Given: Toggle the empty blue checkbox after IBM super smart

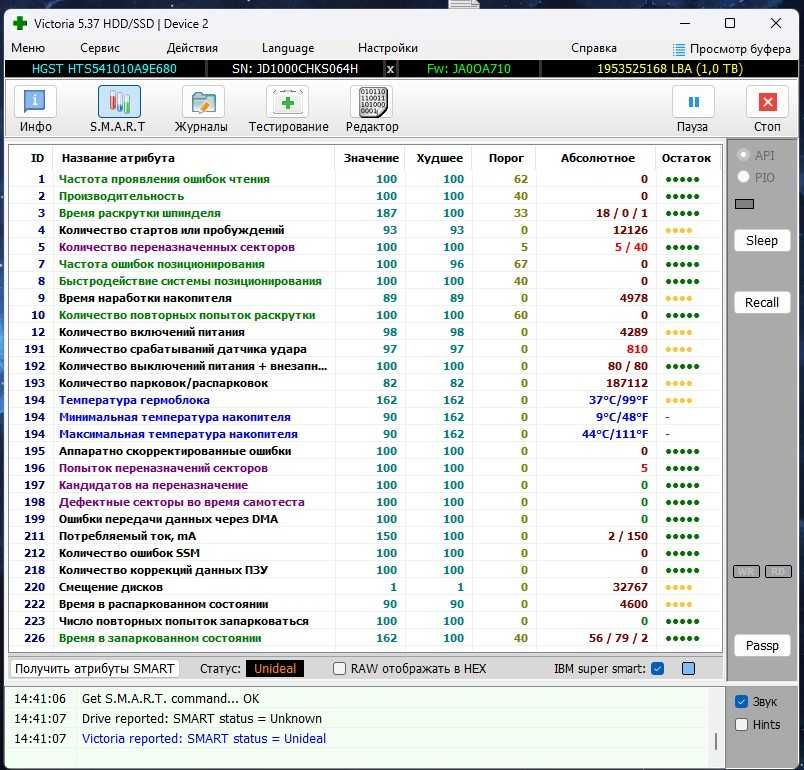Looking at the screenshot, I should point(688,668).
